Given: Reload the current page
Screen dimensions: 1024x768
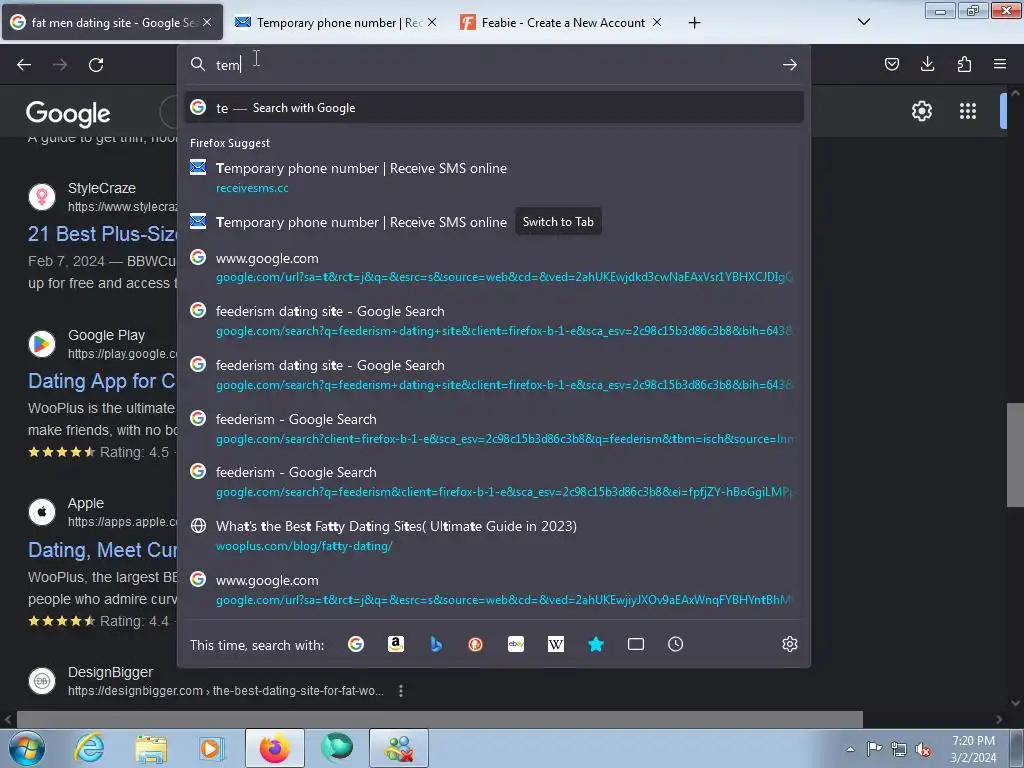Looking at the screenshot, I should pyautogui.click(x=96, y=65).
